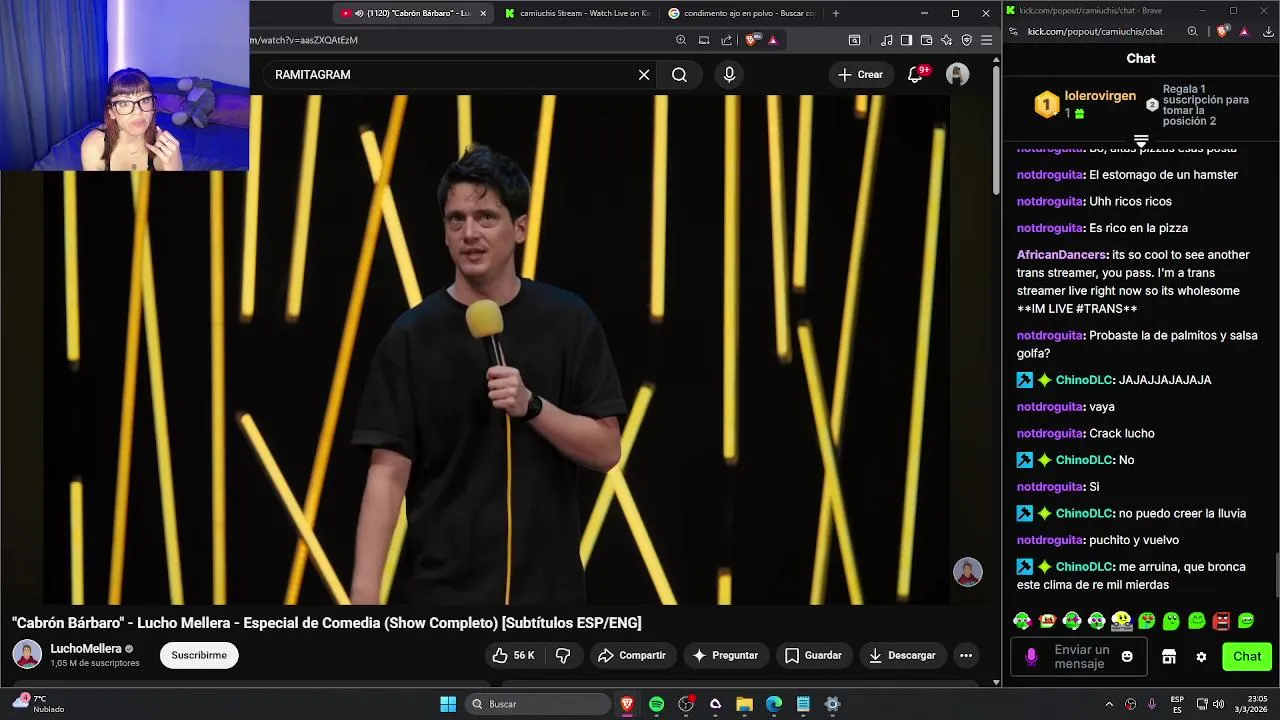Click AfricanDancers username in chat
The width and height of the screenshot is (1280, 720).
1062,255
